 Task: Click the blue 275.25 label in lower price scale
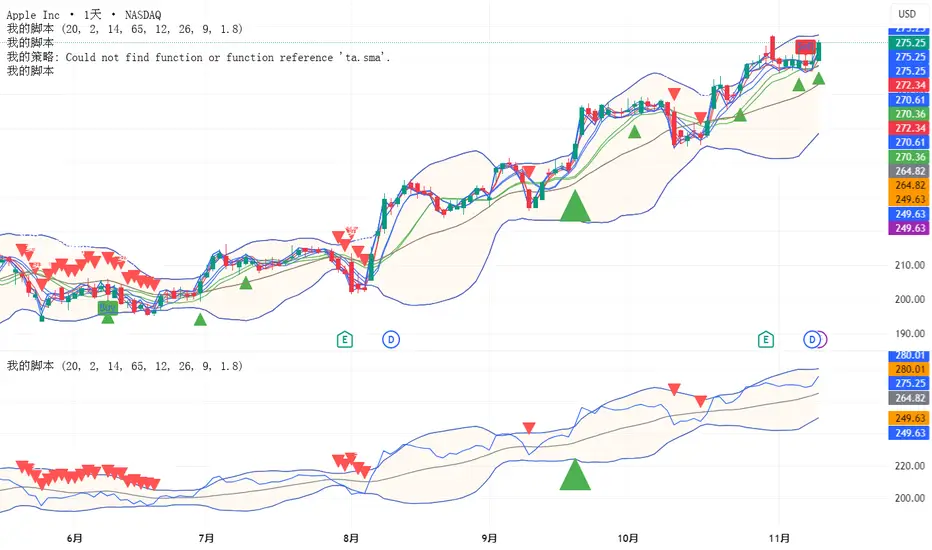909,384
